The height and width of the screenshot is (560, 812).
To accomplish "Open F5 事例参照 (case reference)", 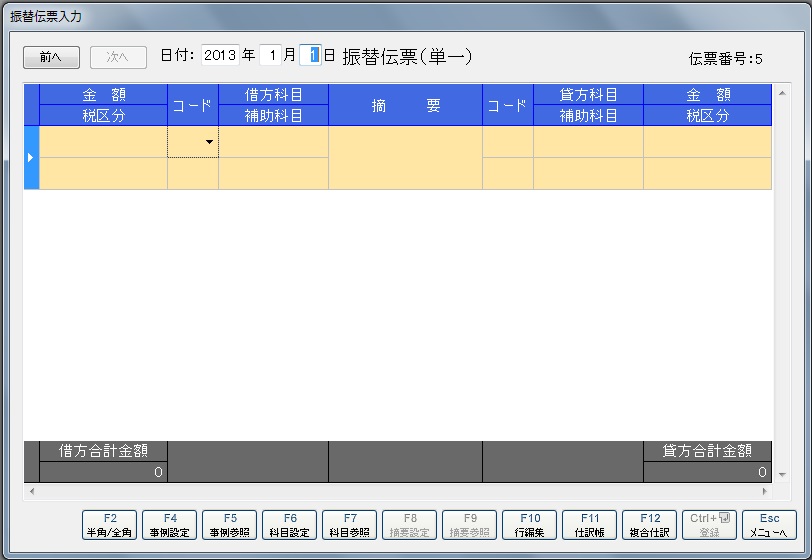I will click(229, 525).
